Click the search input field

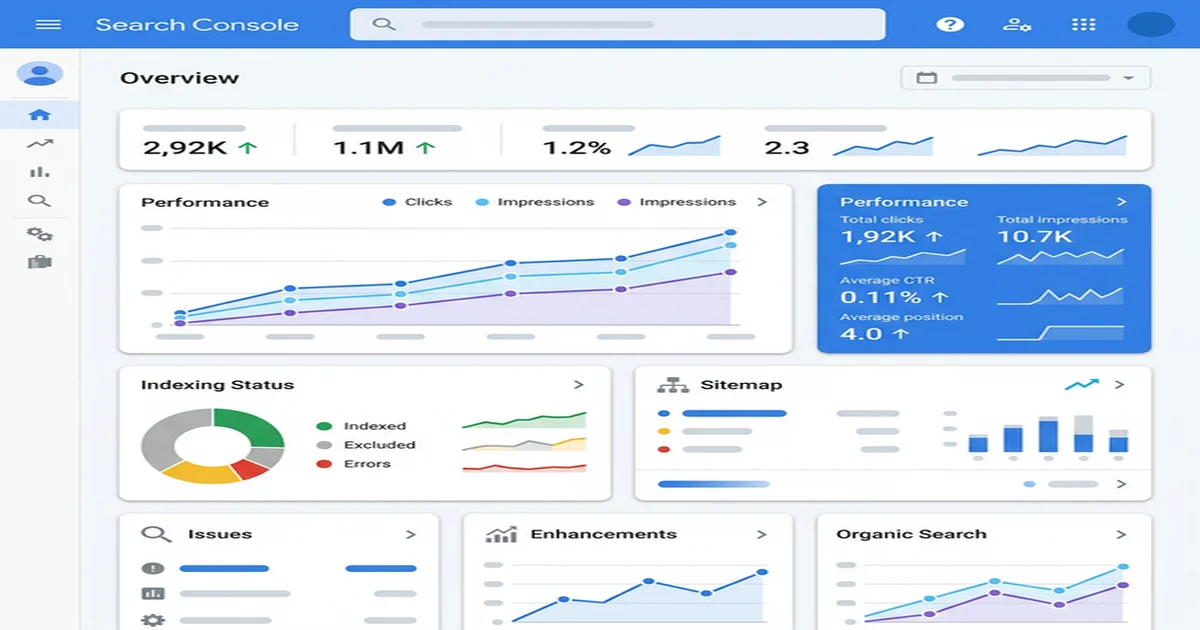tap(617, 25)
